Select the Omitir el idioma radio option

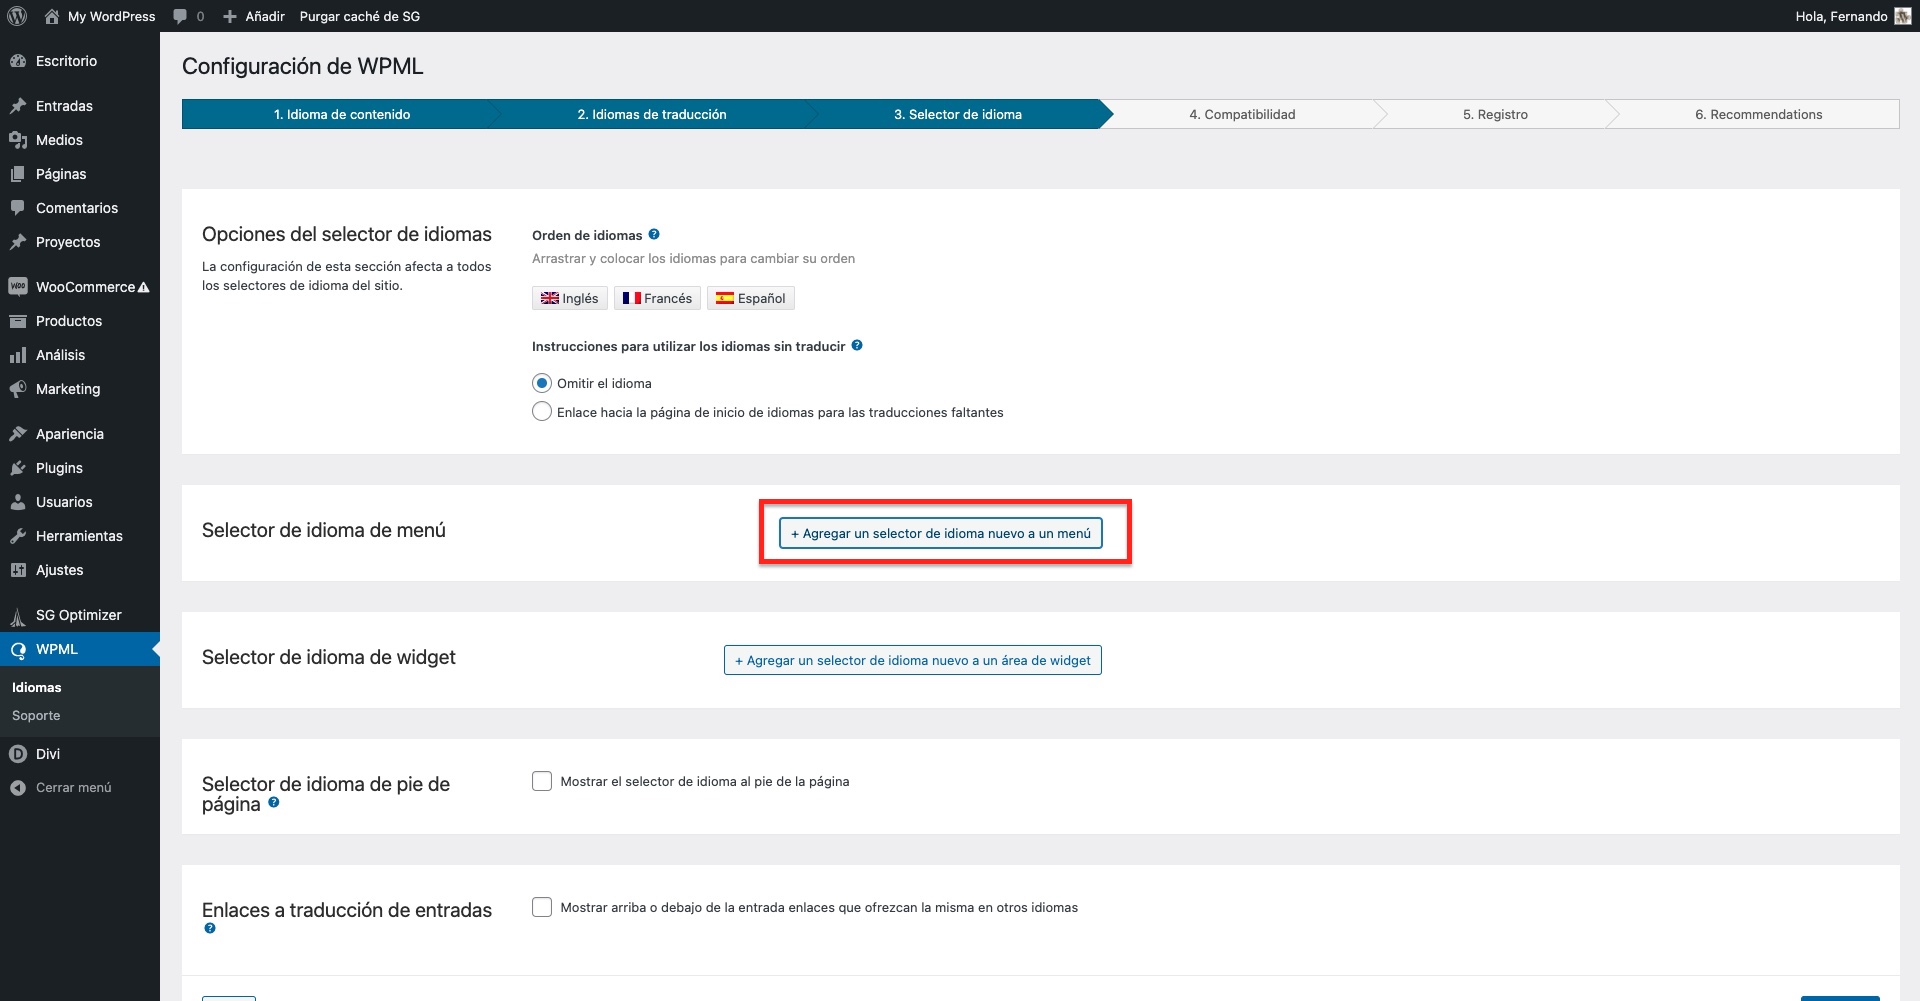[542, 383]
